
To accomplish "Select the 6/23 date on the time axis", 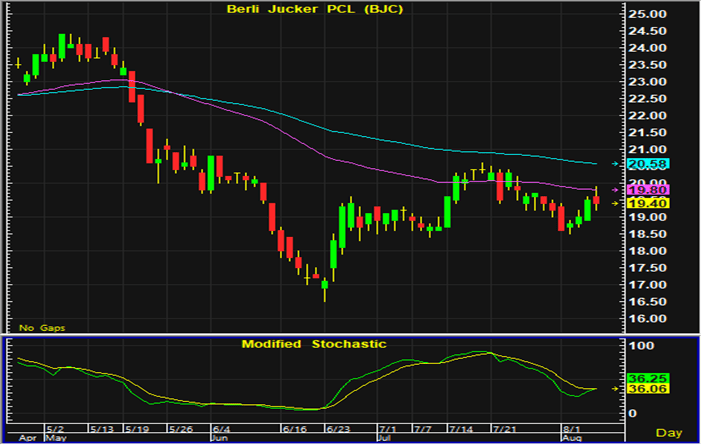I will [338, 427].
